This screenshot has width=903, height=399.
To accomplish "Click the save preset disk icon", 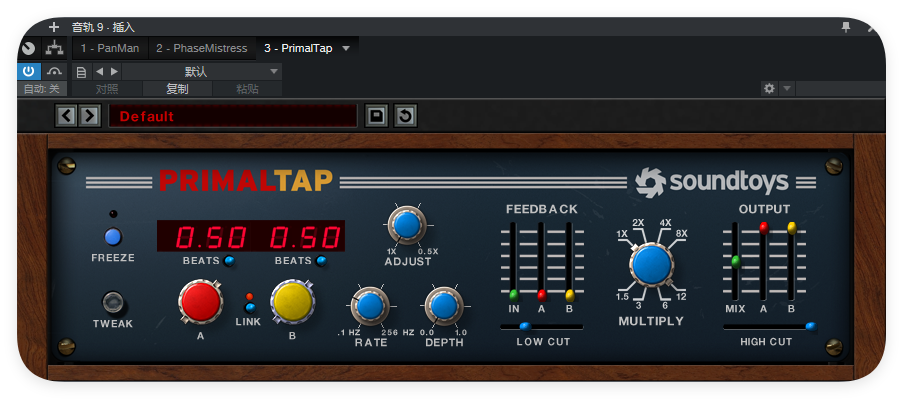I will [x=377, y=116].
